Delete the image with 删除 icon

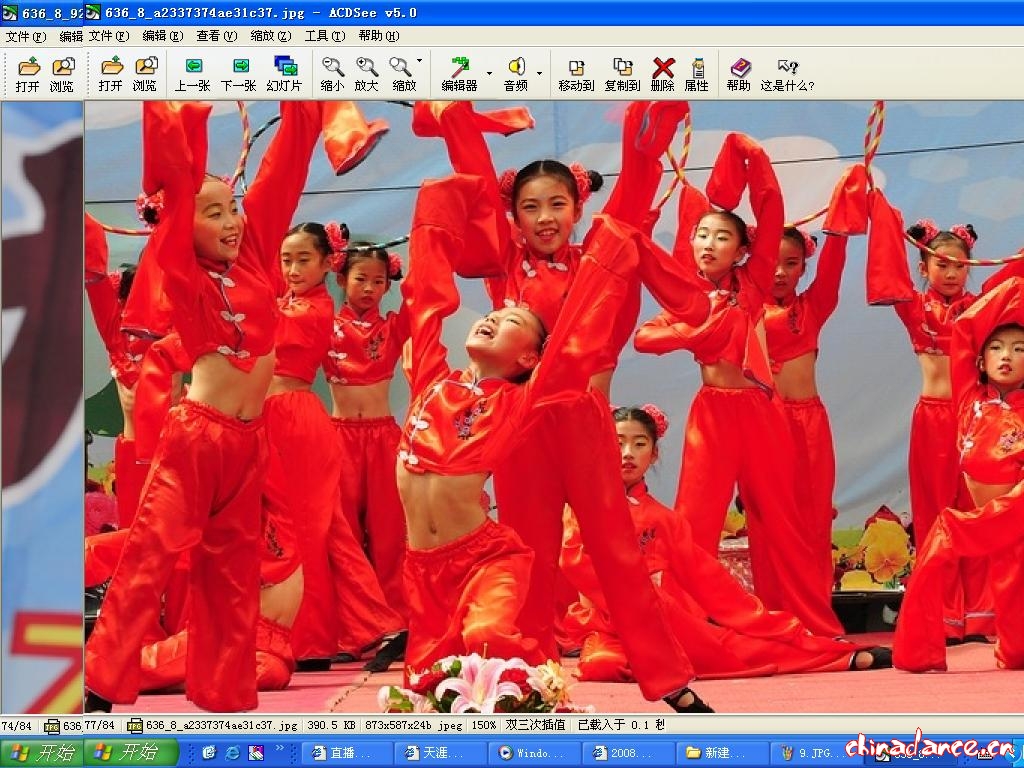662,73
